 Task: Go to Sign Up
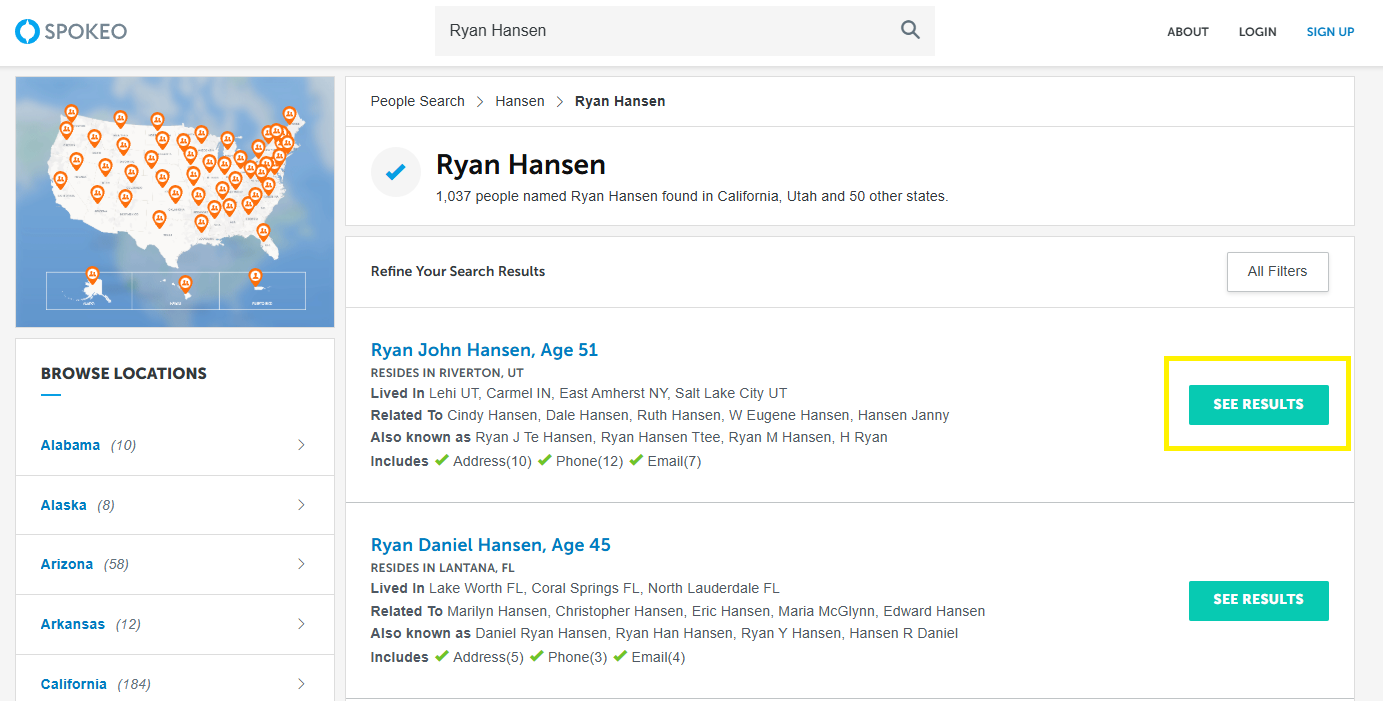1330,32
